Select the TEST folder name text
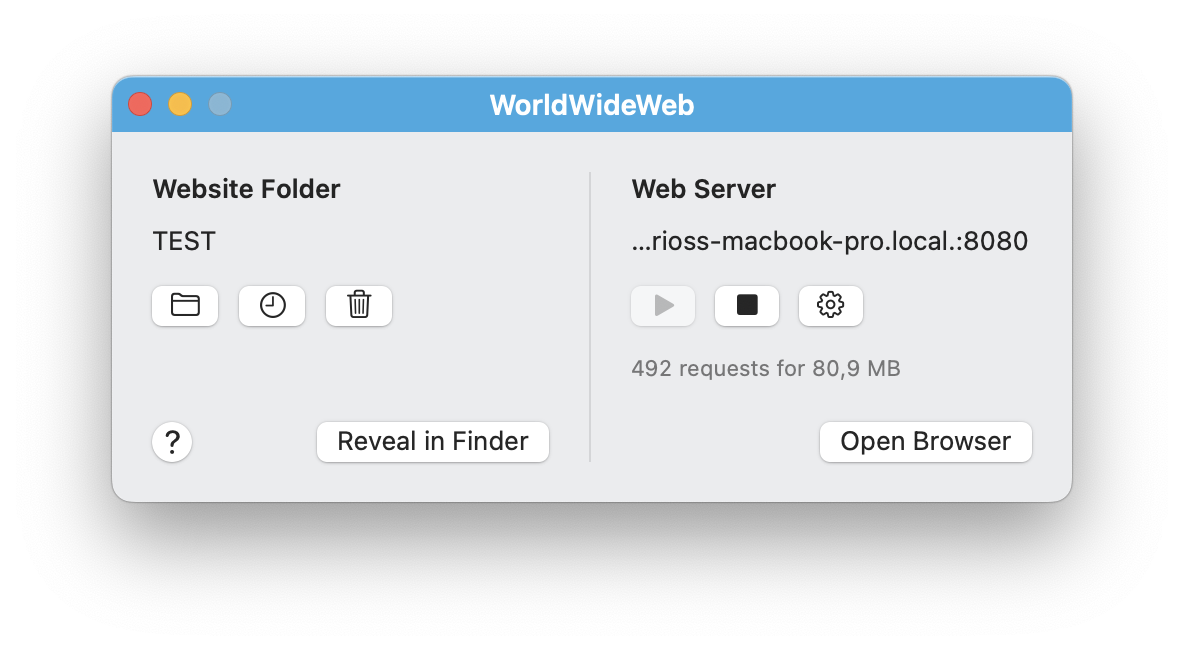Image resolution: width=1184 pixels, height=650 pixels. pos(184,242)
